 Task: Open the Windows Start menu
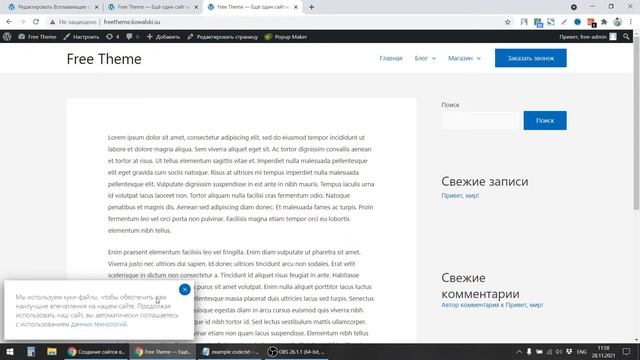tap(10, 351)
